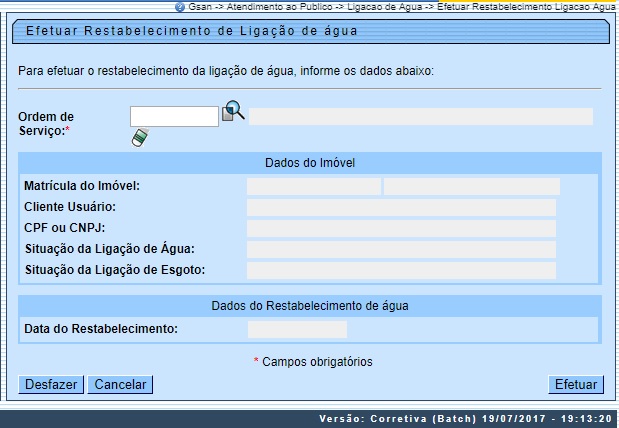
Task: Click the CPF ou CNPJ field
Action: tap(401, 228)
